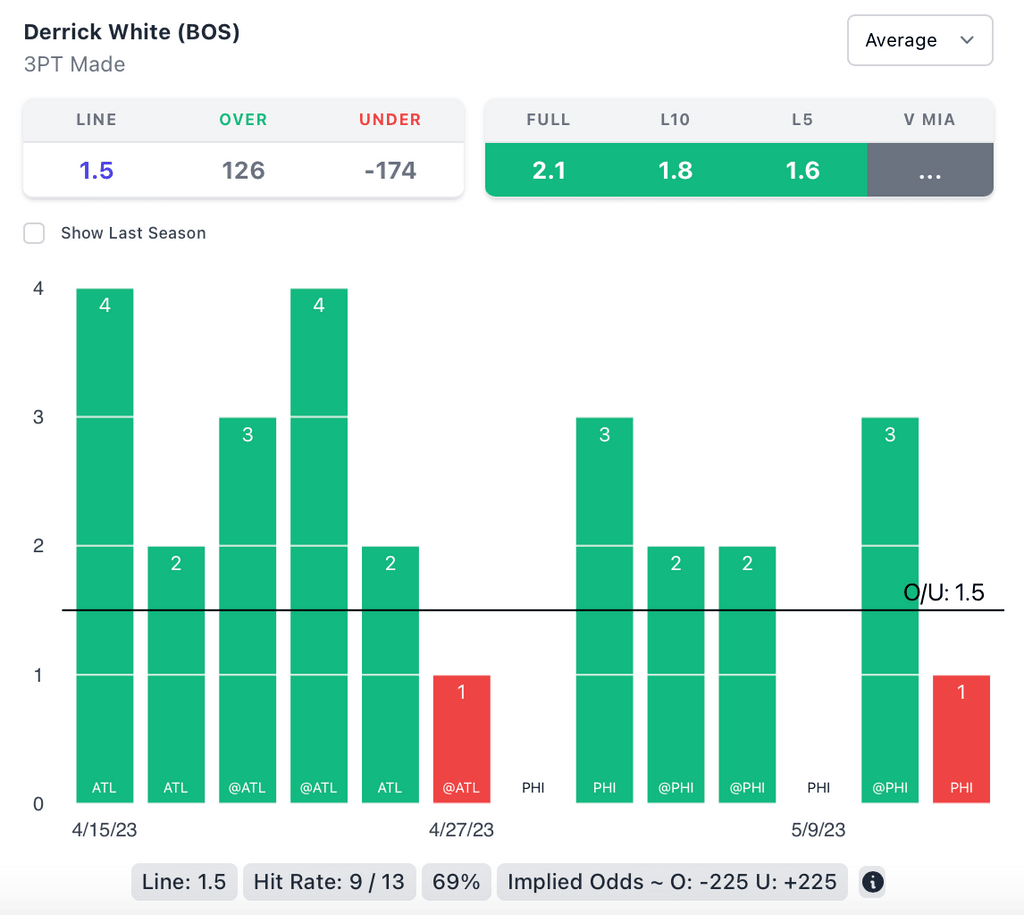The height and width of the screenshot is (915, 1024).
Task: Select the L10 average tab
Action: coord(675,120)
